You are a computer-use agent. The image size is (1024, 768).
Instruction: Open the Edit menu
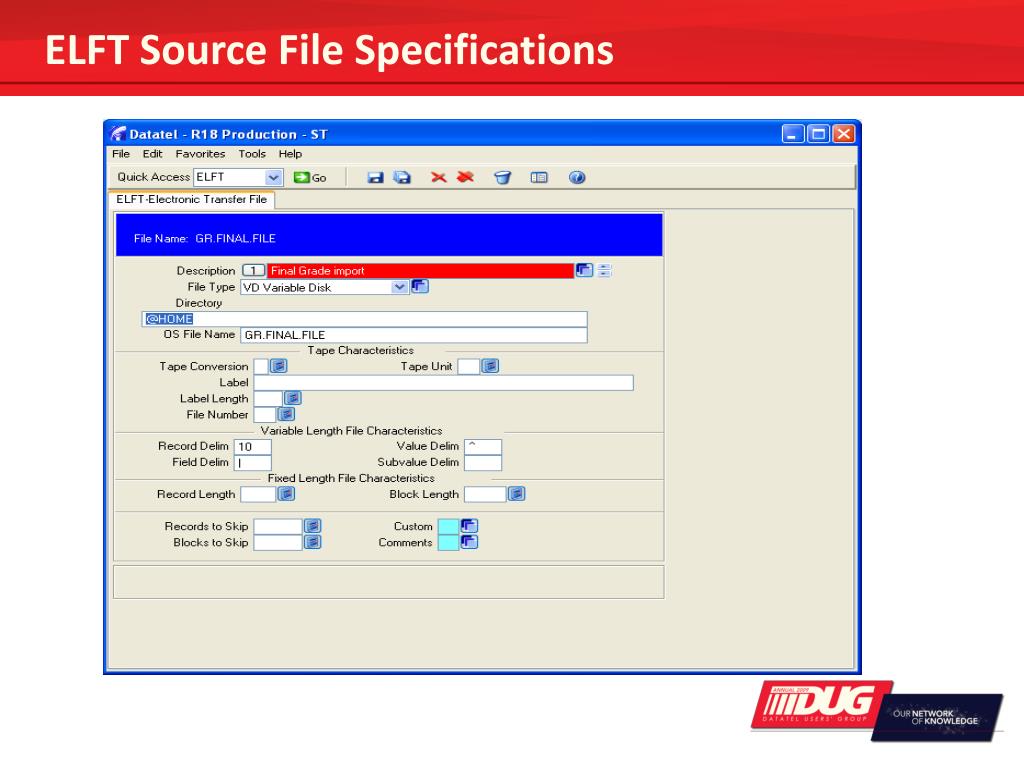pos(152,154)
